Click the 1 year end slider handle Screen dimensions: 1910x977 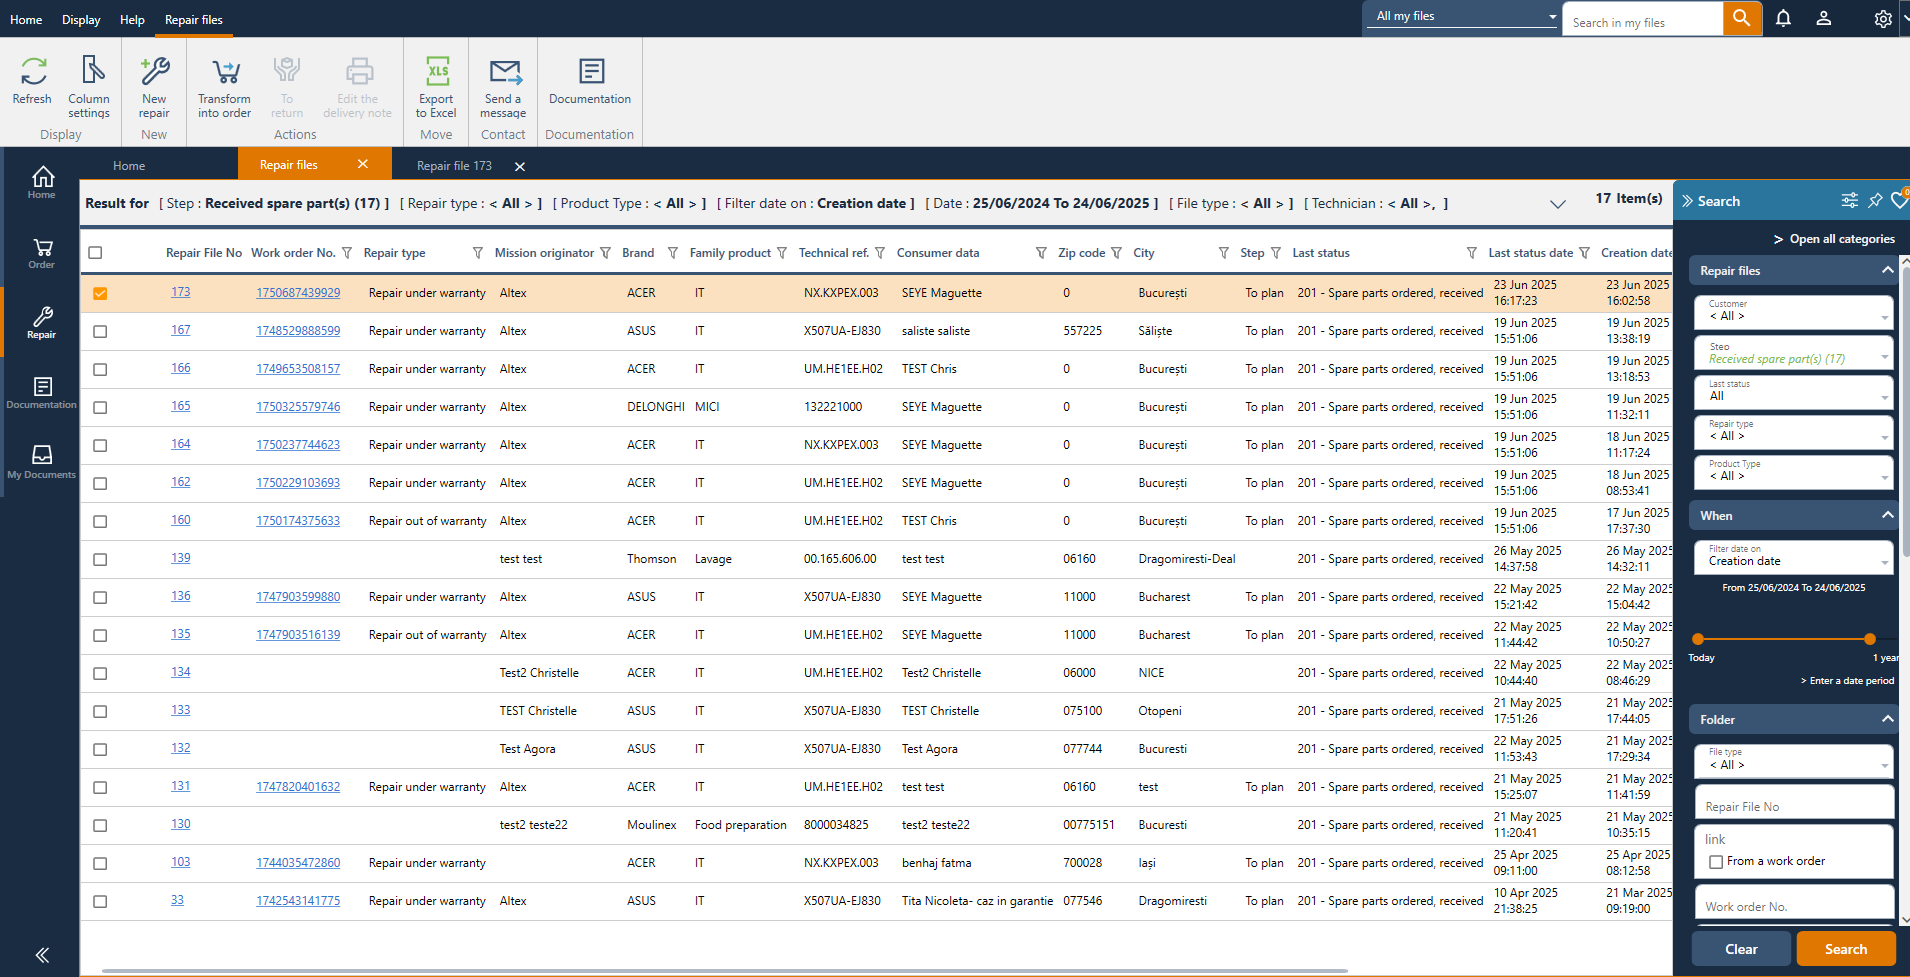click(x=1869, y=639)
